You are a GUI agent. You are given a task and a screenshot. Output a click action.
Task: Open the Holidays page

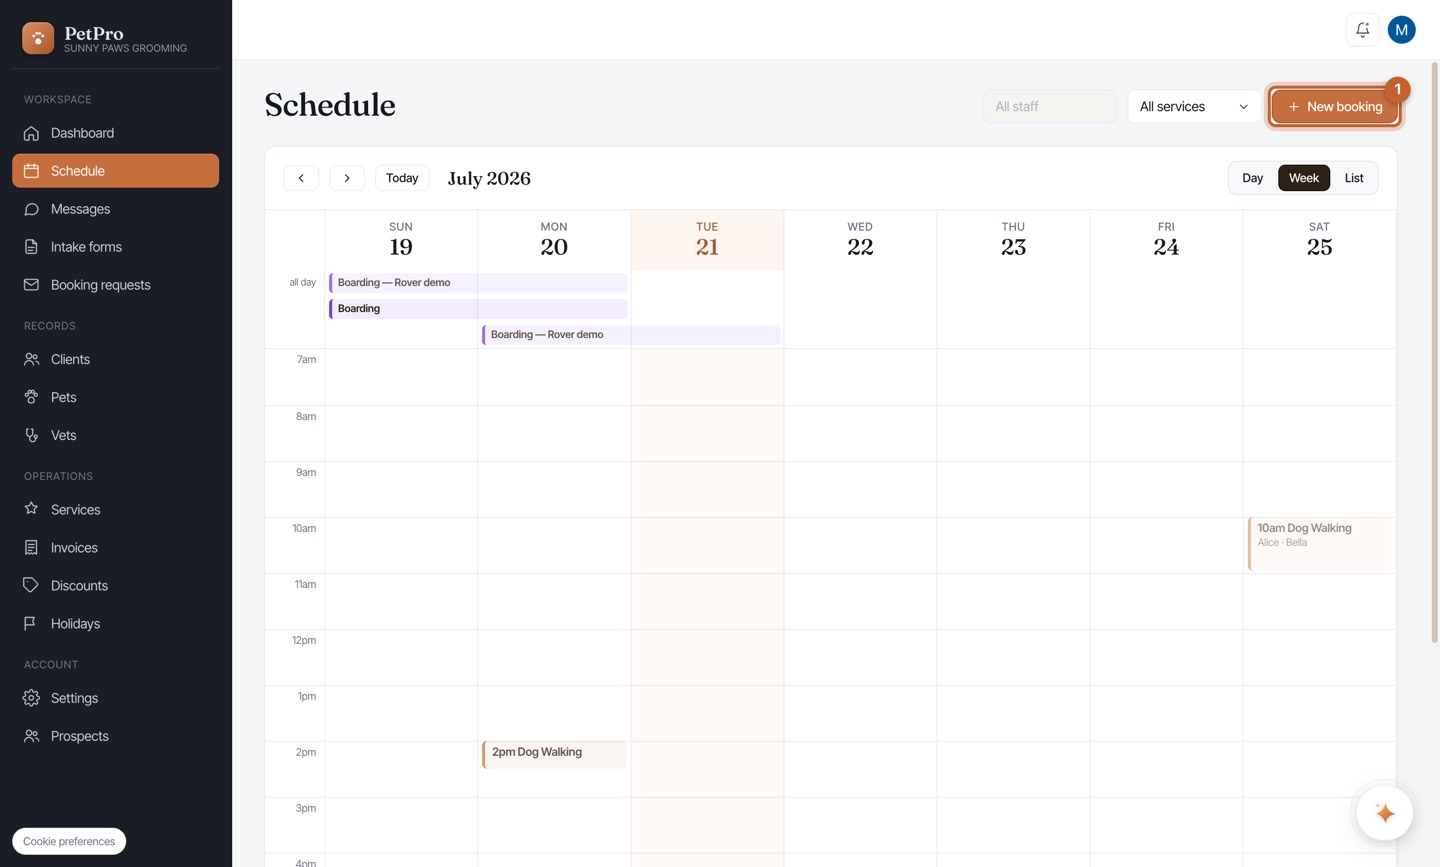pyautogui.click(x=115, y=623)
